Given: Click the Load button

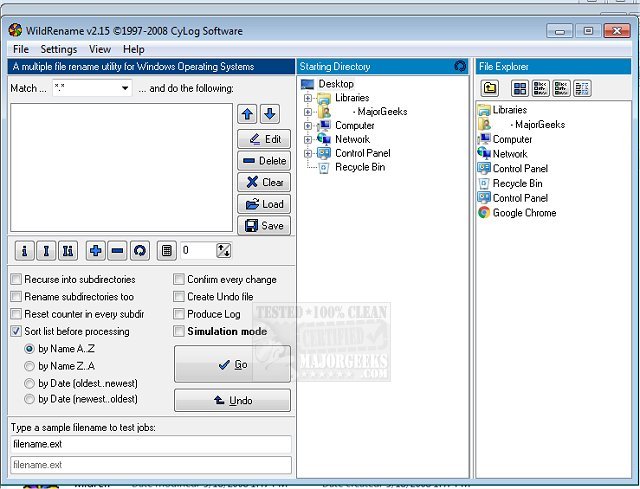Looking at the screenshot, I should pyautogui.click(x=264, y=204).
